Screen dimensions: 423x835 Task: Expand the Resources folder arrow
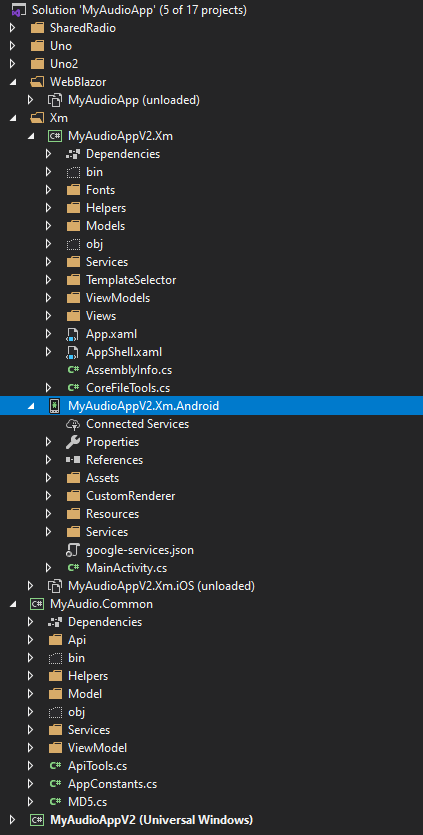click(x=48, y=514)
